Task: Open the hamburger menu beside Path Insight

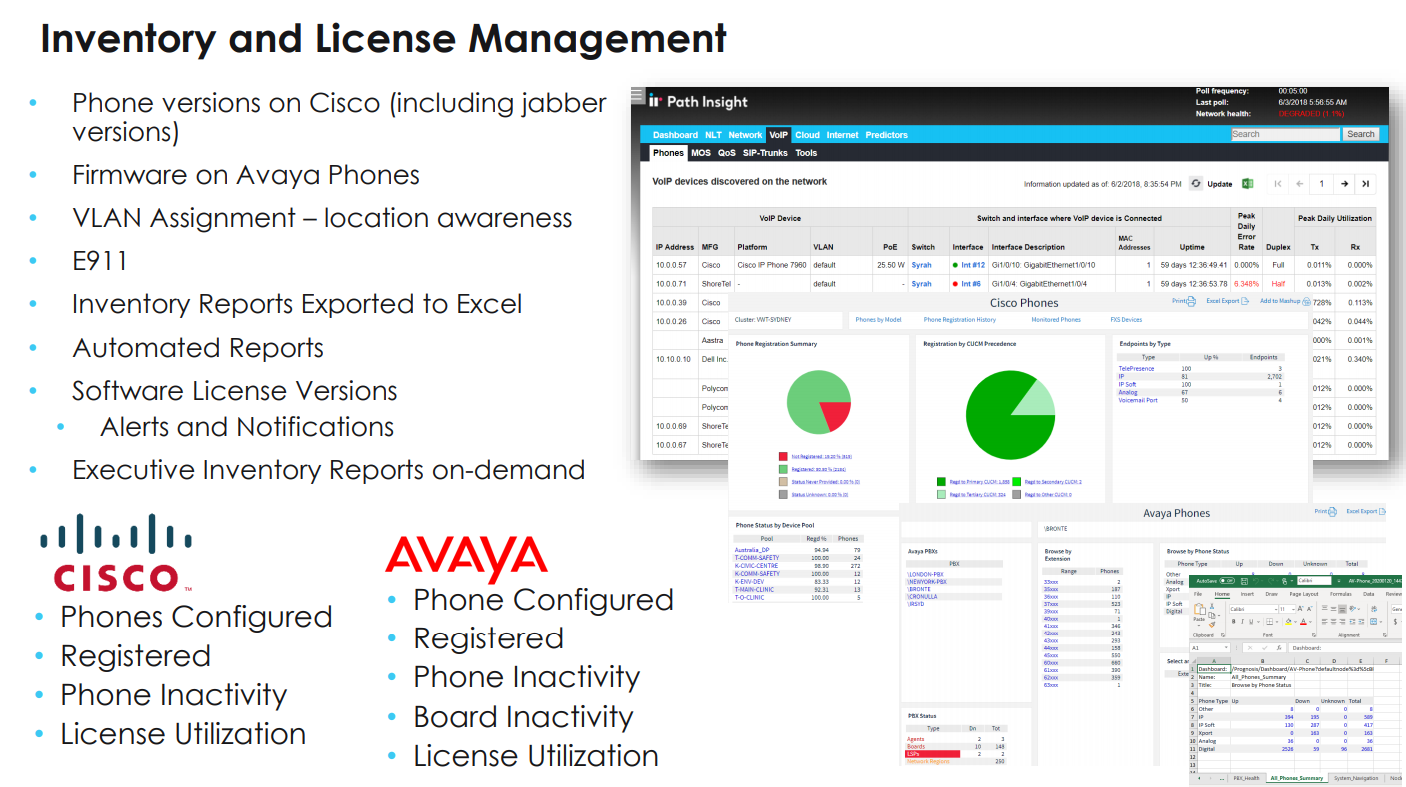Action: [x=638, y=96]
